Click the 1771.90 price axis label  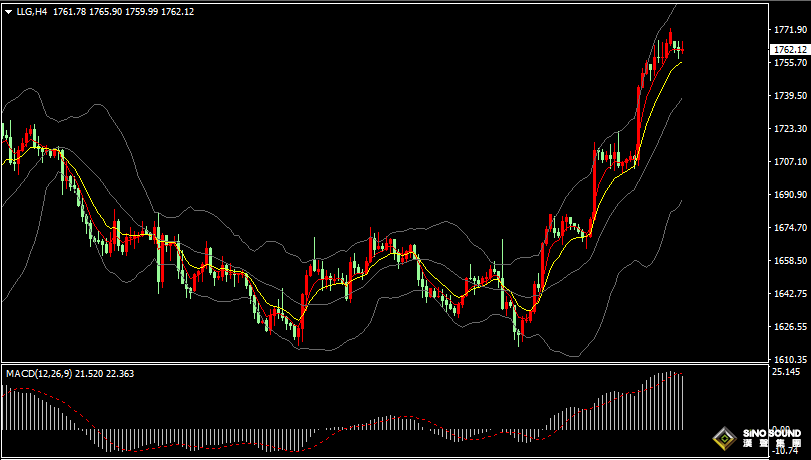tap(789, 30)
